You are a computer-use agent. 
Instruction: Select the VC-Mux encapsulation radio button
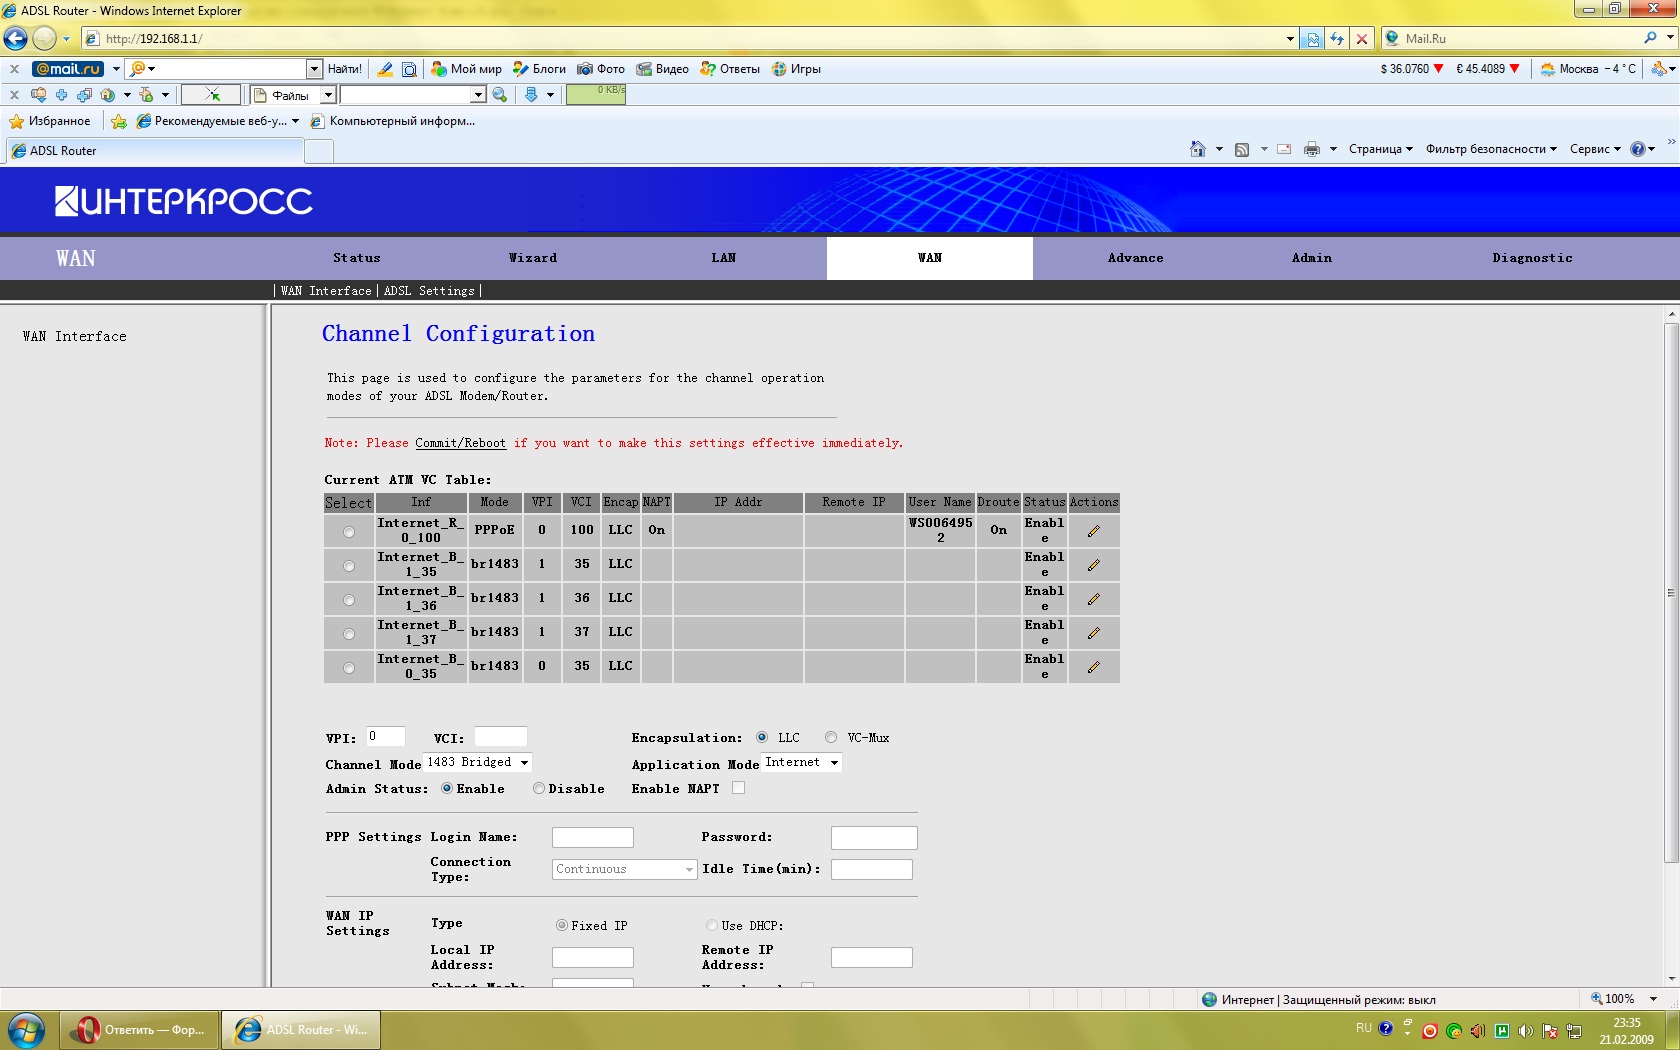(x=831, y=738)
